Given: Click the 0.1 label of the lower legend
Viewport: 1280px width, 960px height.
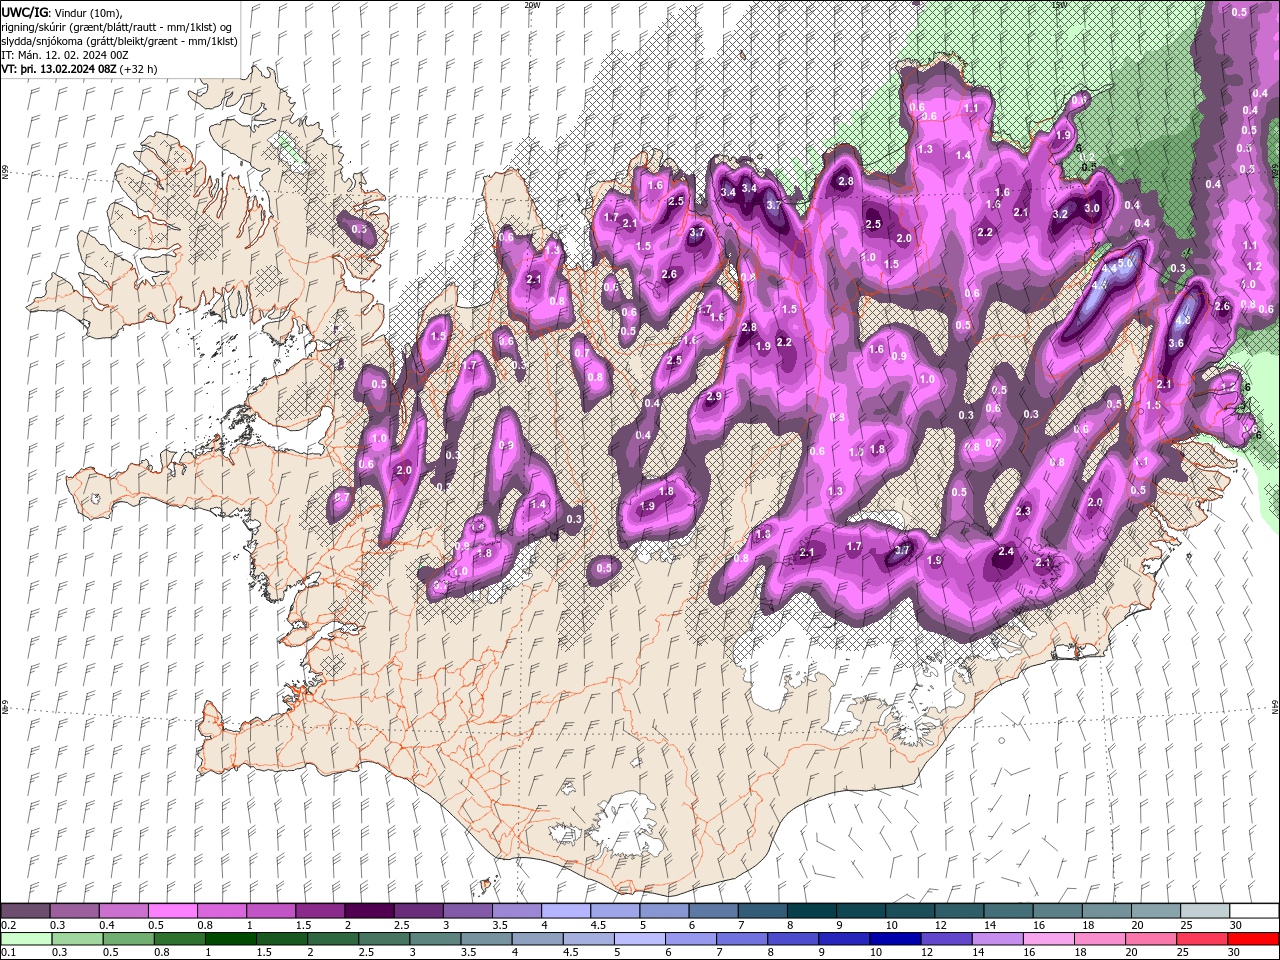Looking at the screenshot, I should tap(8, 953).
